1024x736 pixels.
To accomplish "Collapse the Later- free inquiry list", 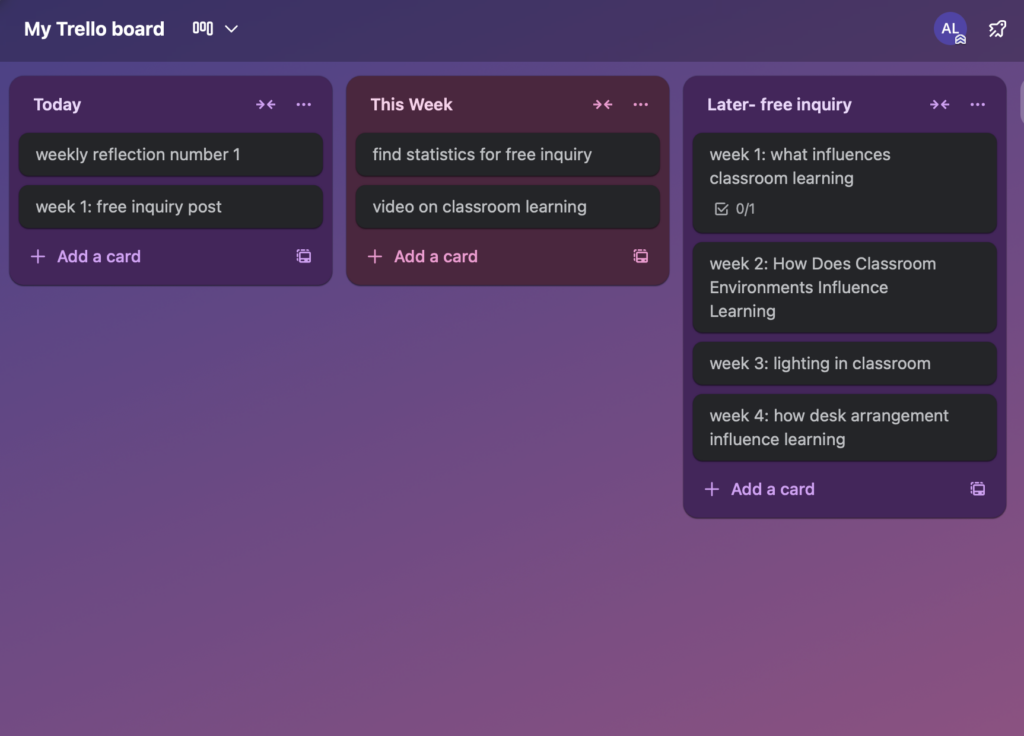I will [x=939, y=105].
